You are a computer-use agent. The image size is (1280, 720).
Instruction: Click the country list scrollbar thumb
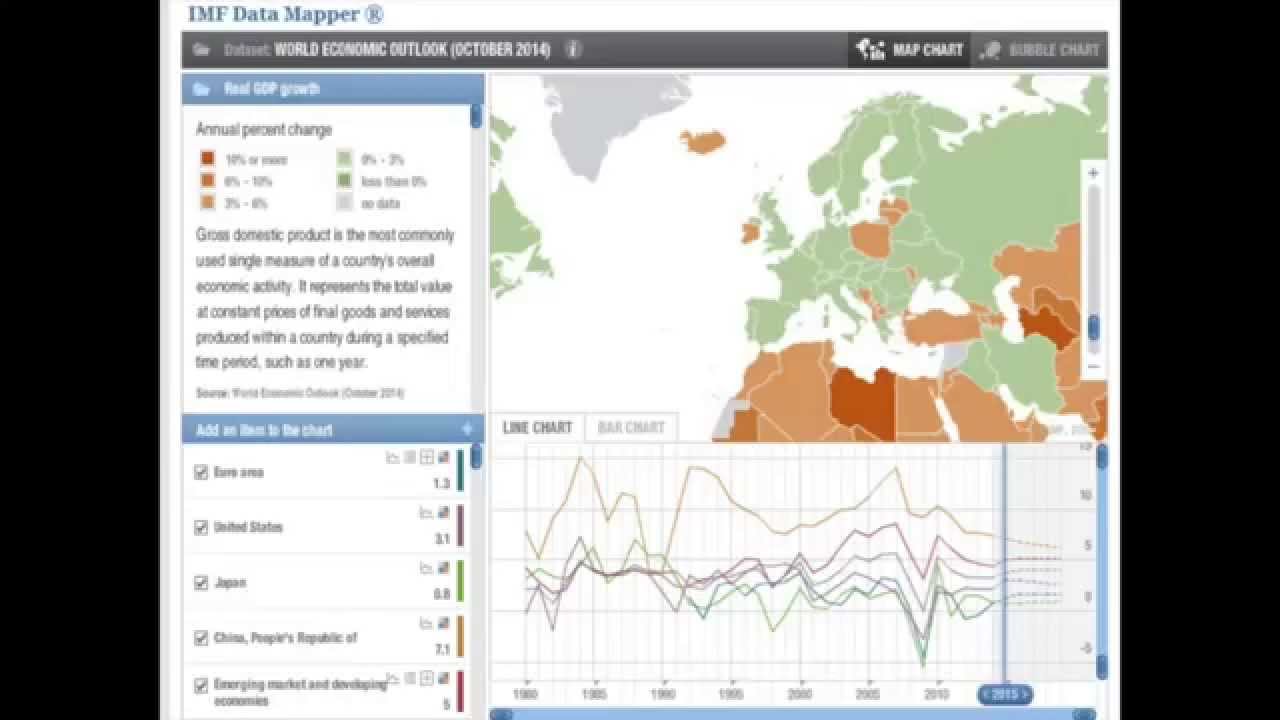(476, 456)
